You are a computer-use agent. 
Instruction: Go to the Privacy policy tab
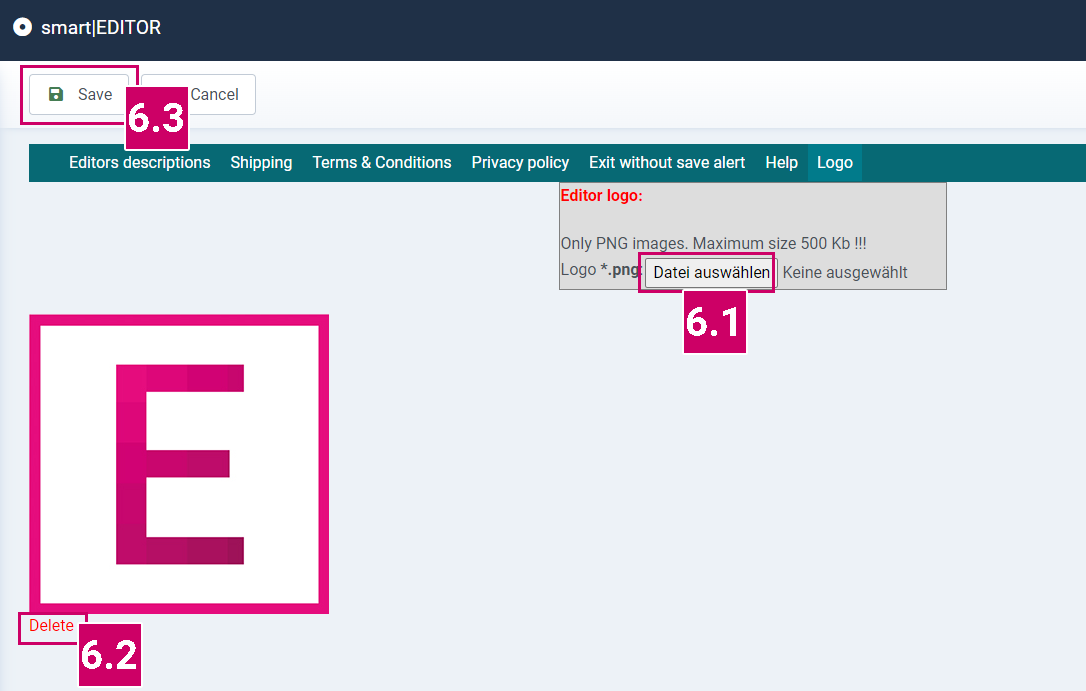click(520, 163)
